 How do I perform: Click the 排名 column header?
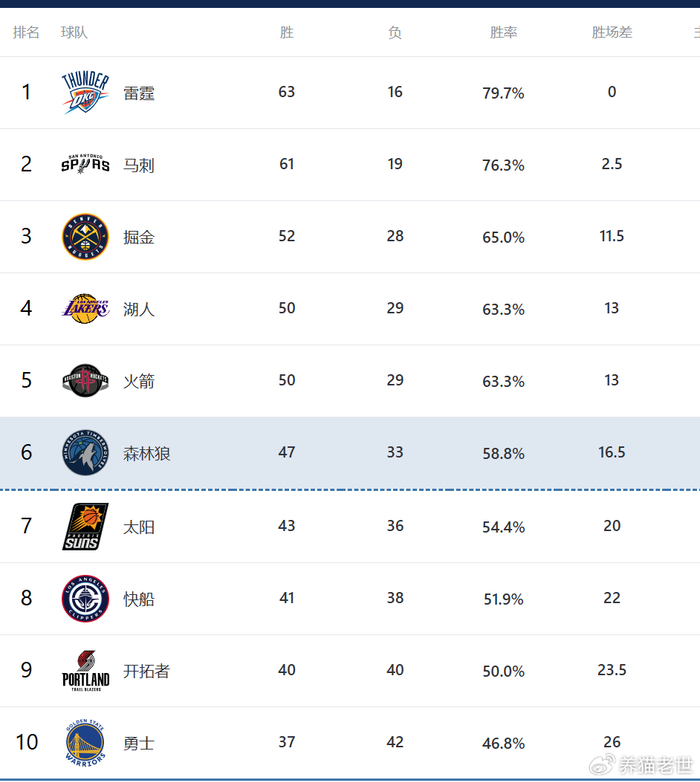pyautogui.click(x=26, y=33)
